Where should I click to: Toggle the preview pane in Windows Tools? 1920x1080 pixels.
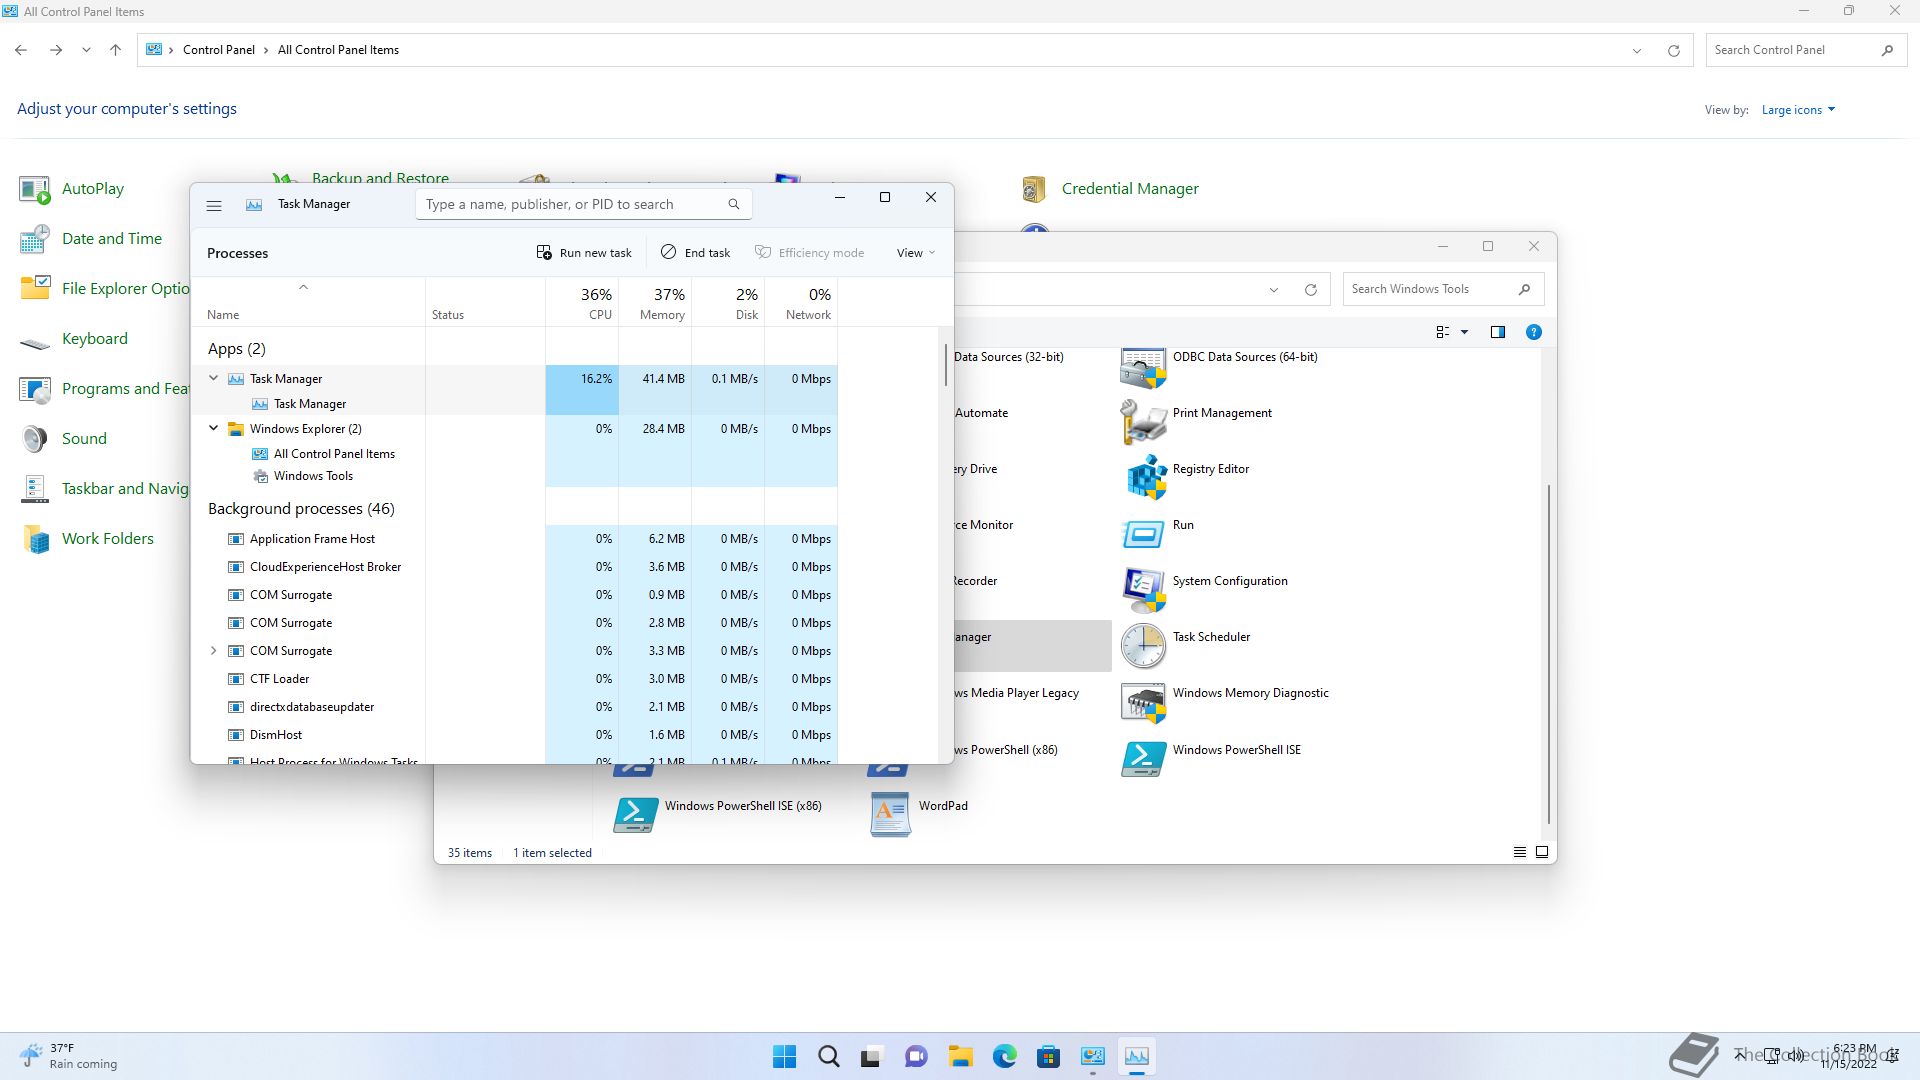pyautogui.click(x=1497, y=332)
